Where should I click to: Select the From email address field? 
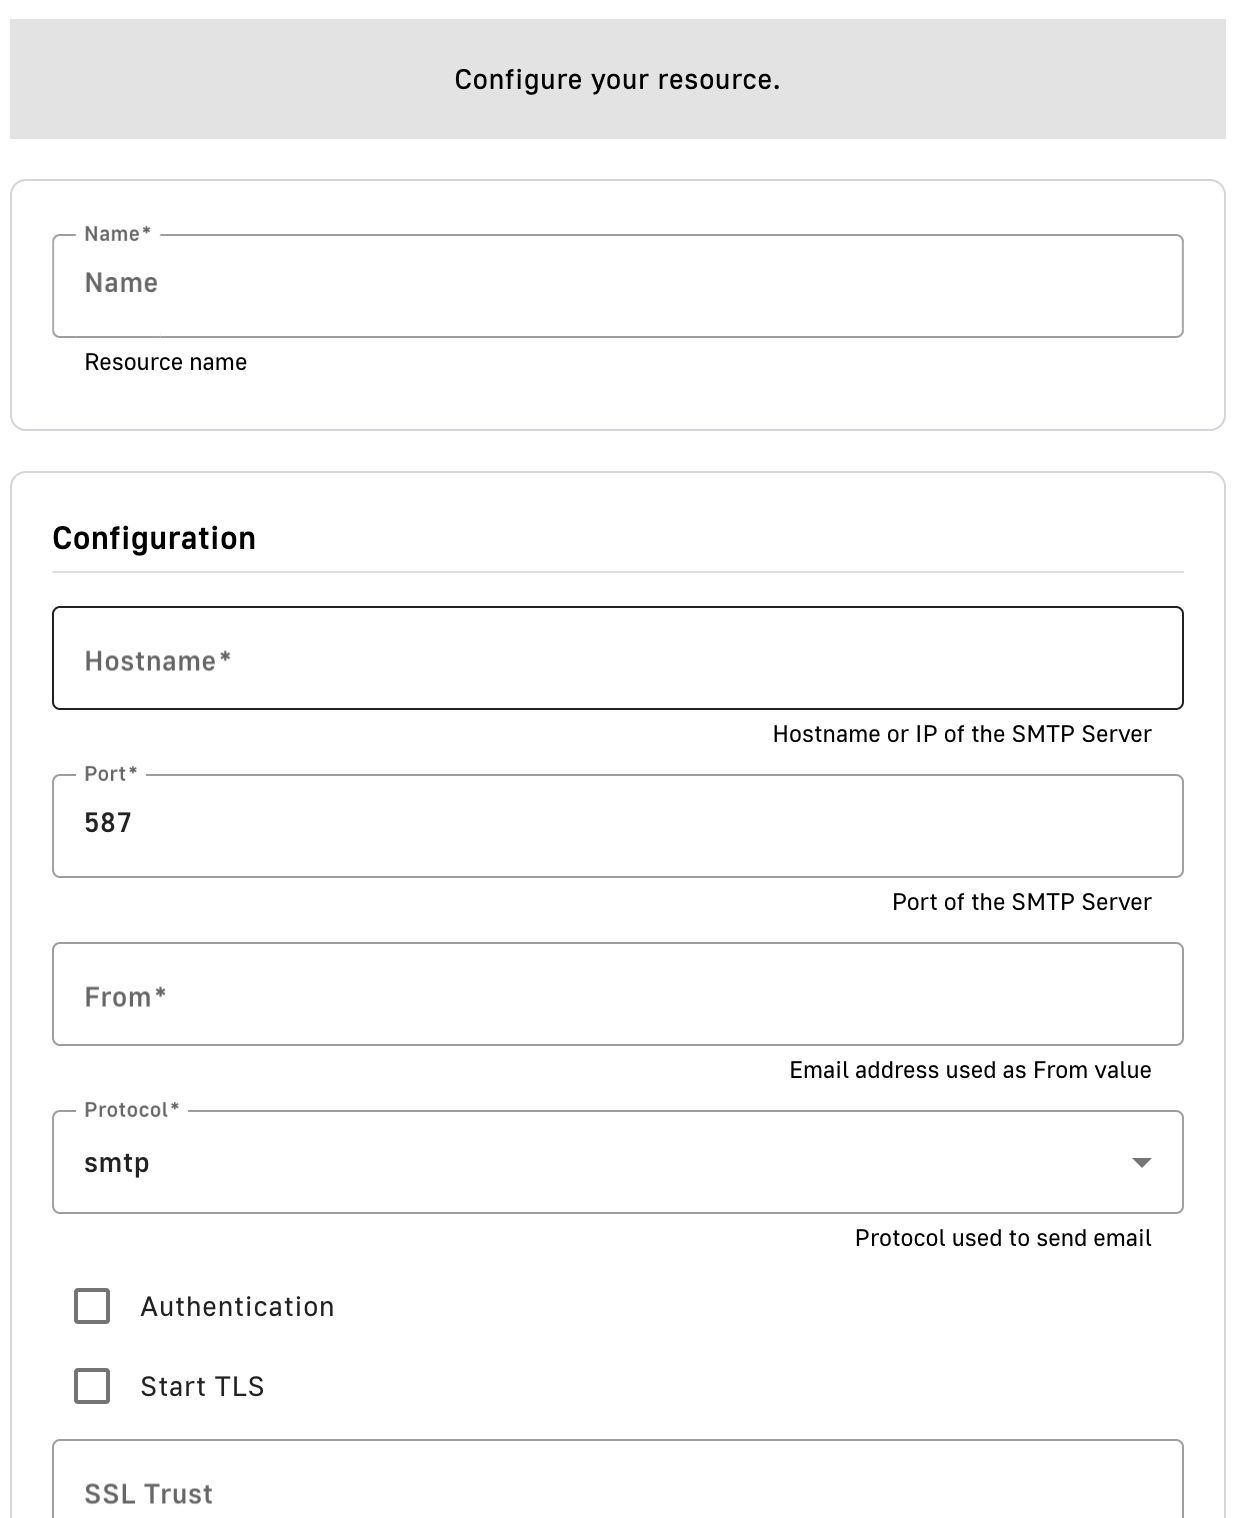[617, 994]
